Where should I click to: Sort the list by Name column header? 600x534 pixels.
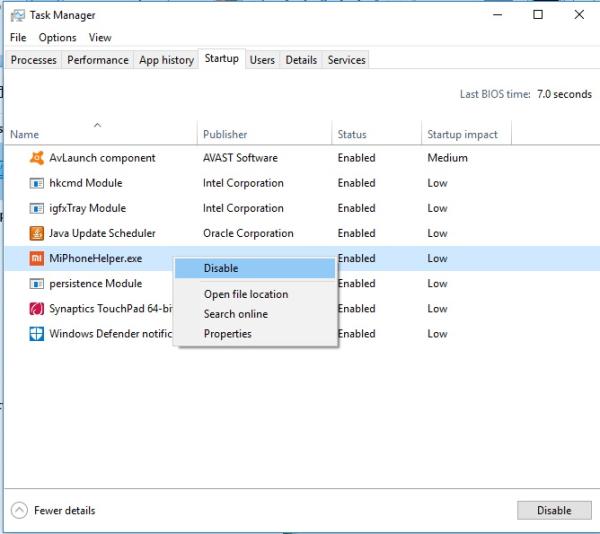click(x=25, y=134)
